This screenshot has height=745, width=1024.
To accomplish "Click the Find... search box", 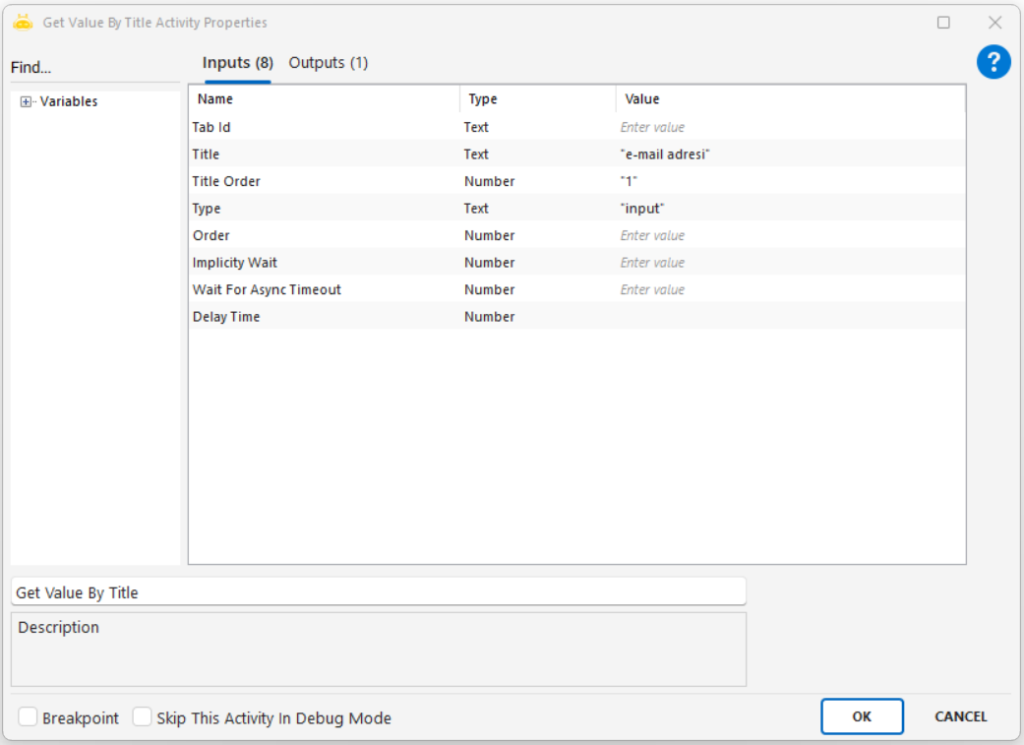I will pyautogui.click(x=95, y=68).
